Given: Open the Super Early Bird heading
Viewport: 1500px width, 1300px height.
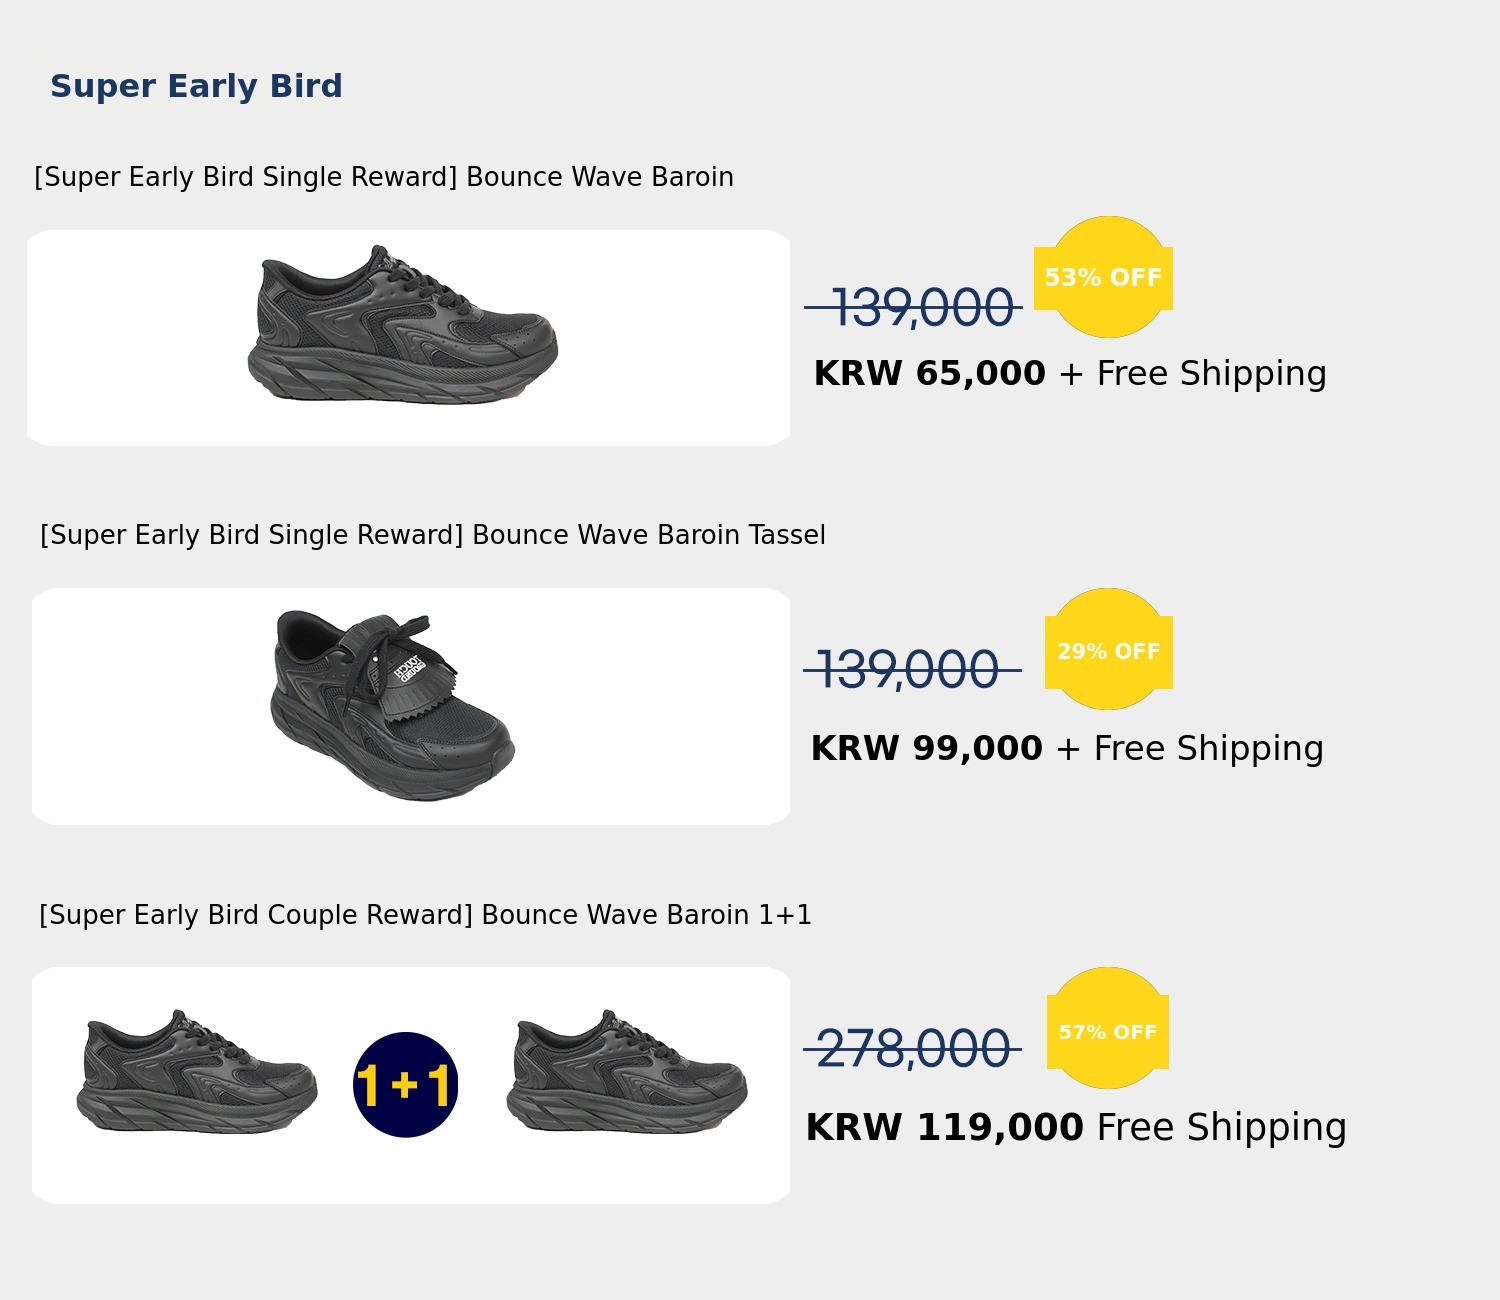Looking at the screenshot, I should (x=196, y=86).
